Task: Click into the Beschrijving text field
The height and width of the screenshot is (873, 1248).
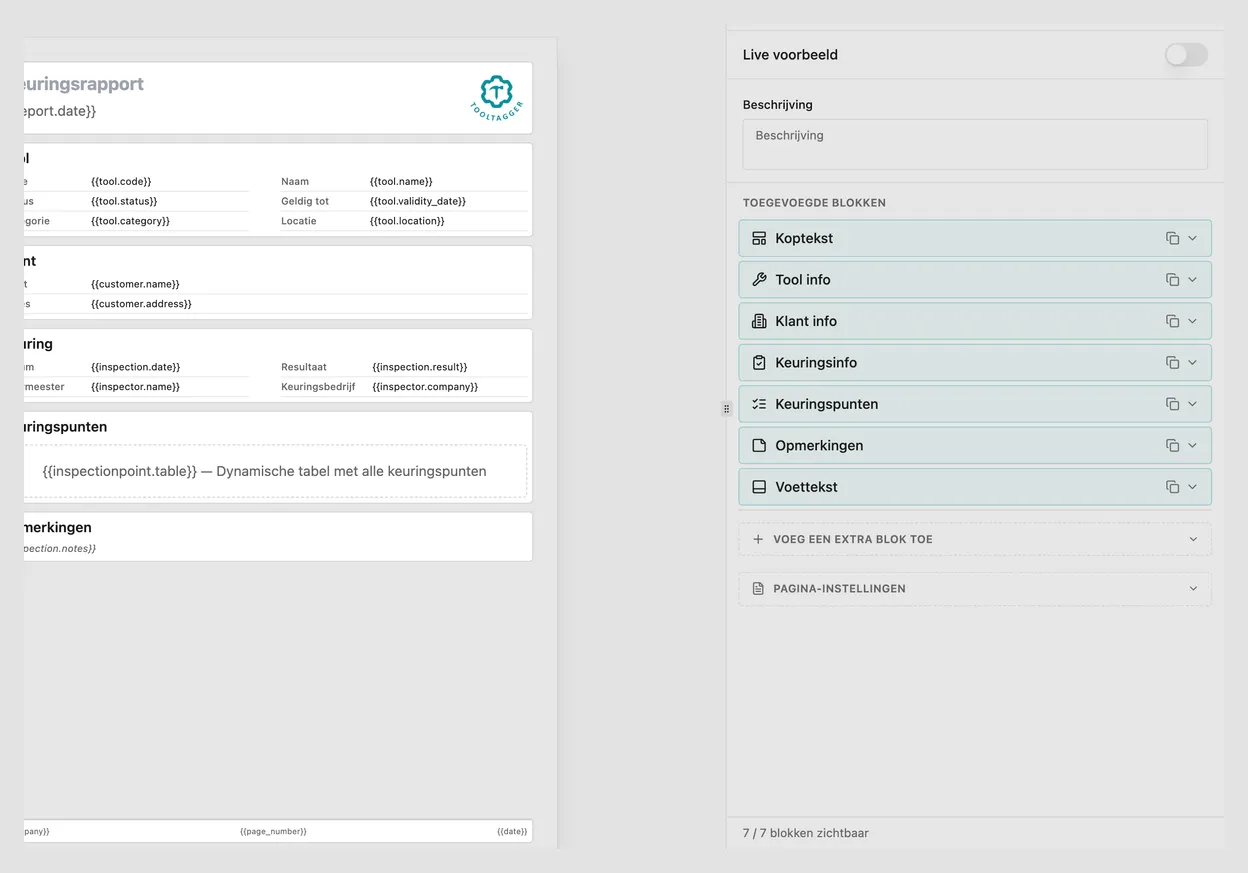Action: pos(975,145)
